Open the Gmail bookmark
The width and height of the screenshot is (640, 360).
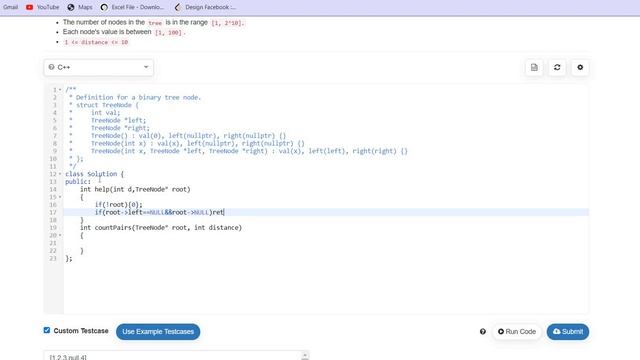(x=10, y=7)
